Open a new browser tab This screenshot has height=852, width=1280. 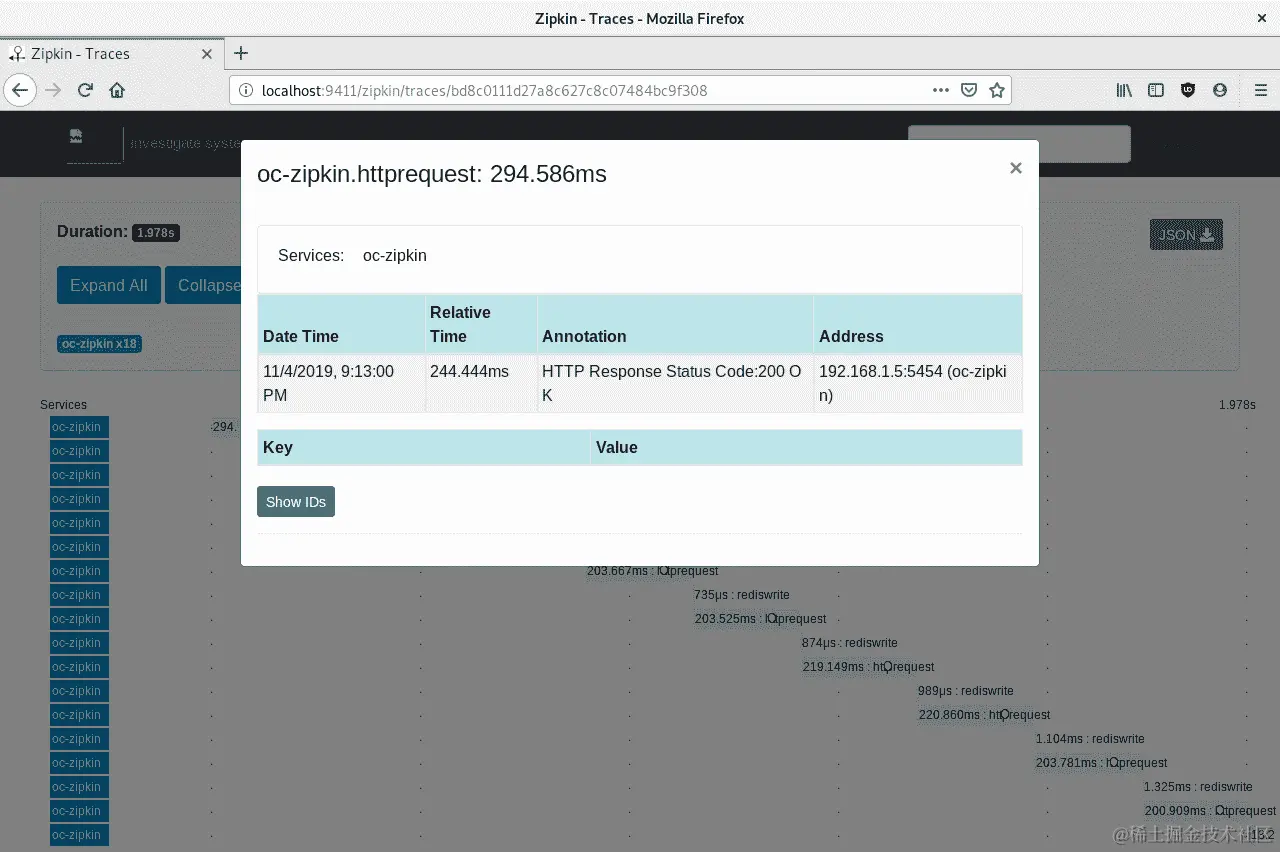(x=241, y=54)
